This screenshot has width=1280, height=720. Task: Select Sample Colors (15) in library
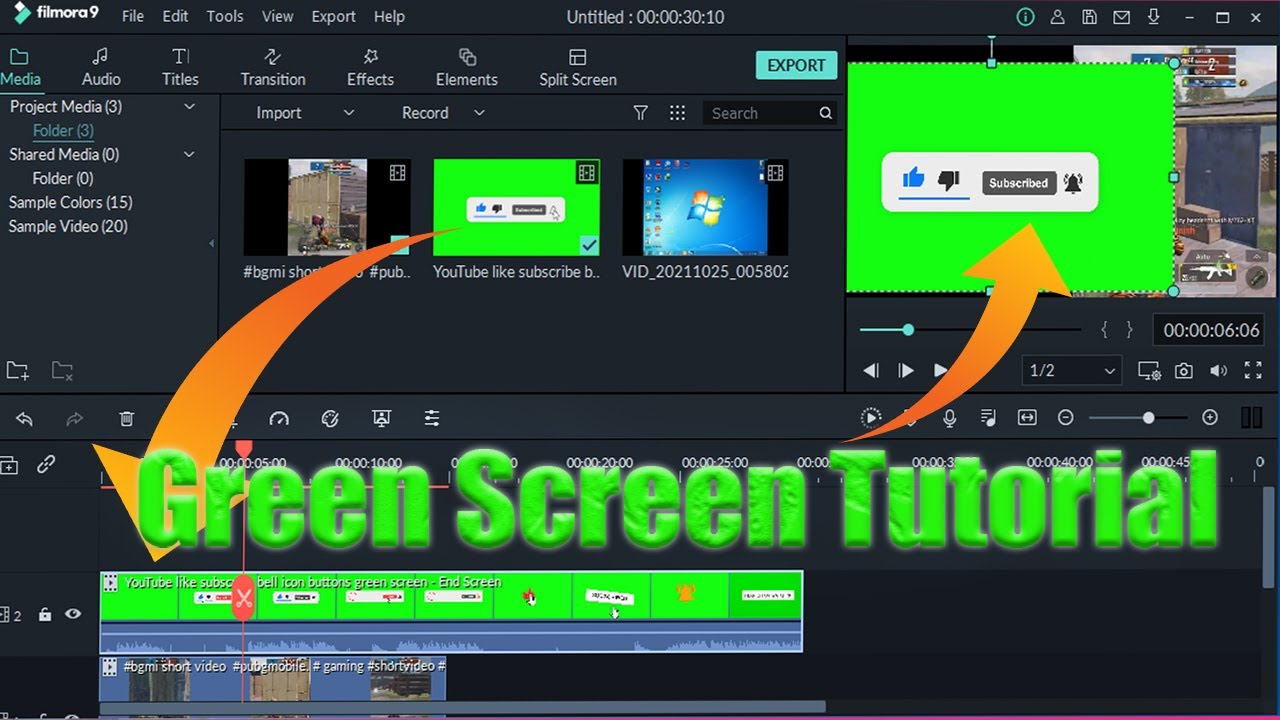coord(70,202)
